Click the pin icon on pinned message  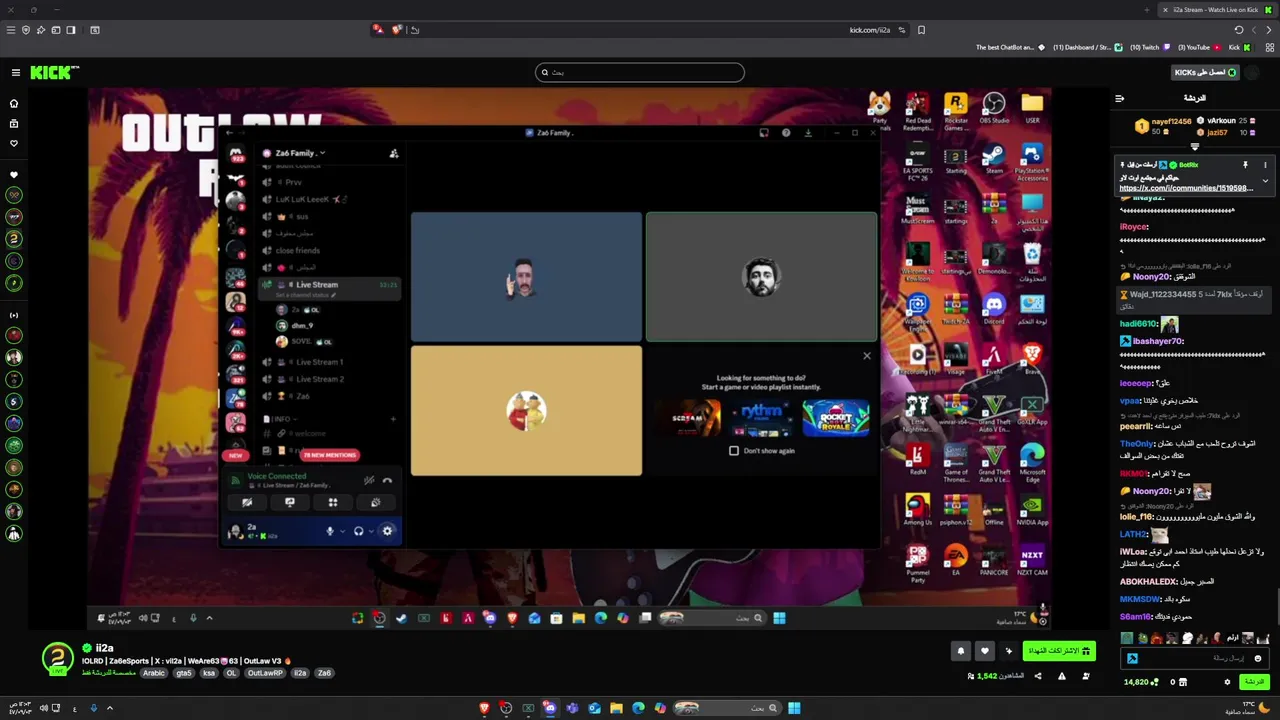[x=1245, y=165]
